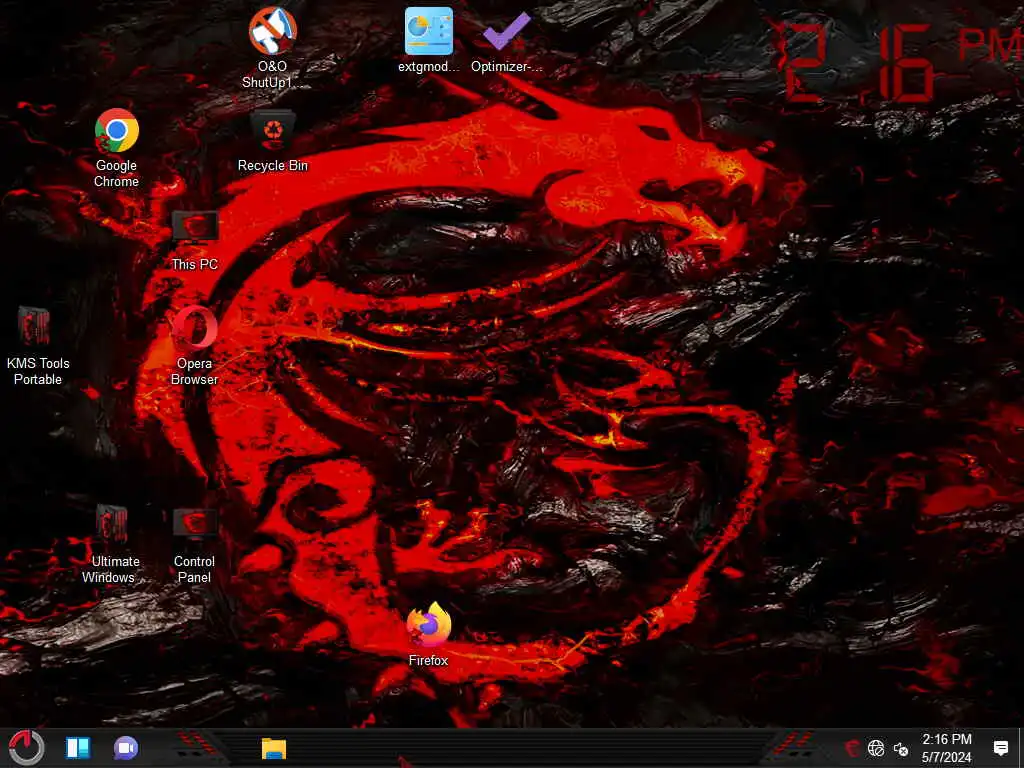Open the O&O ShutUp10 desktop shortcut
The image size is (1024, 768).
click(x=272, y=47)
